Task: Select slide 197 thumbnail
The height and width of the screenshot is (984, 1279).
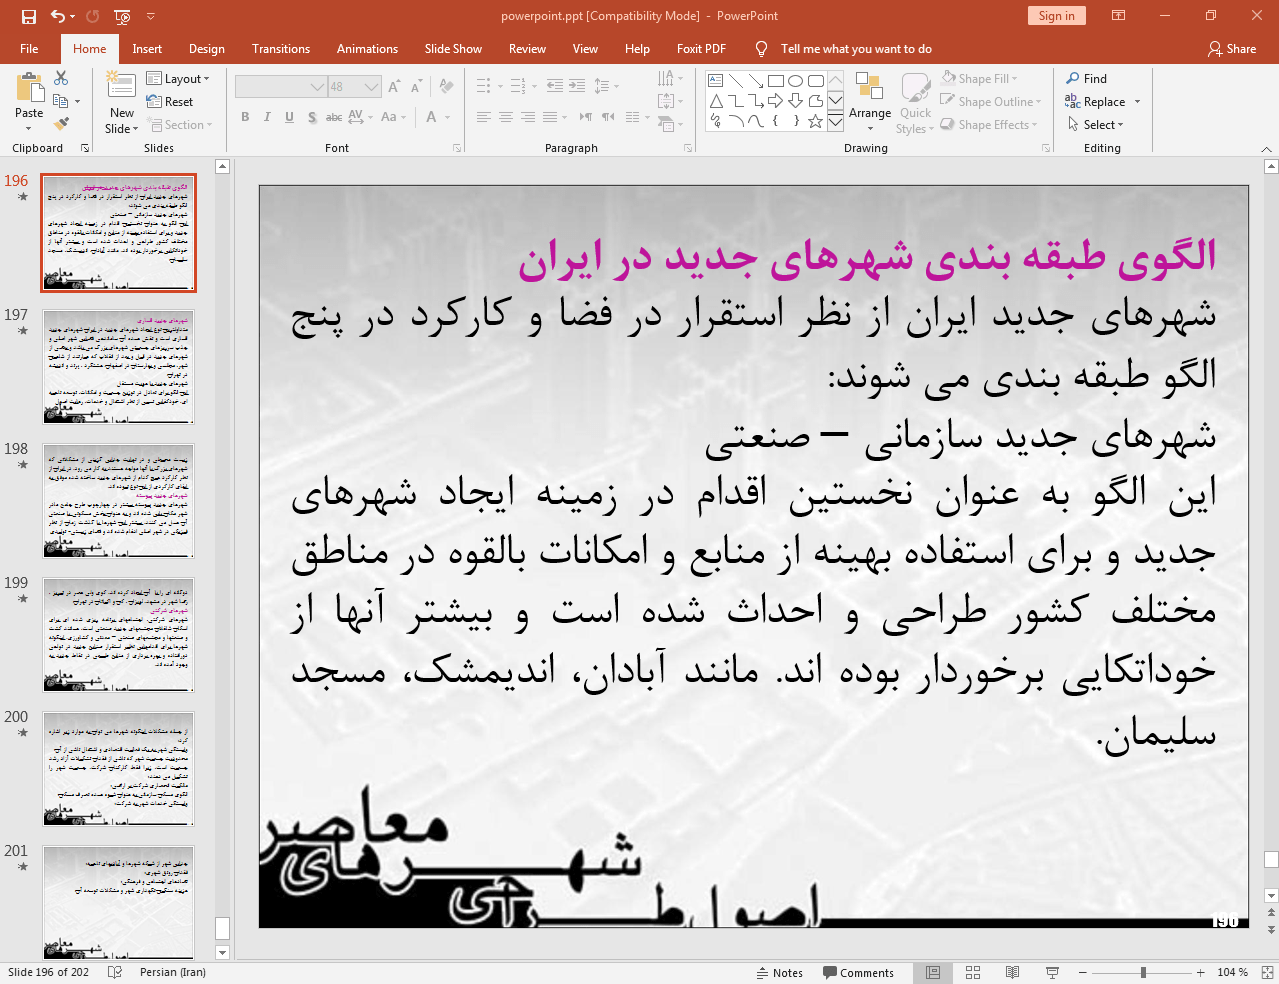Action: pyautogui.click(x=118, y=366)
